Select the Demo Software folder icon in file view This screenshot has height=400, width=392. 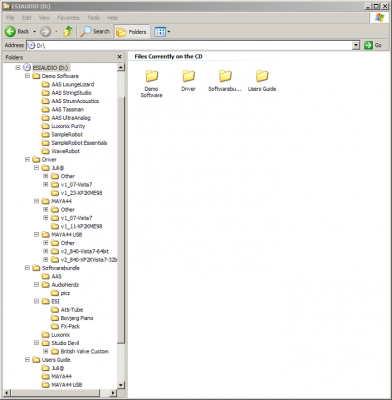point(151,76)
